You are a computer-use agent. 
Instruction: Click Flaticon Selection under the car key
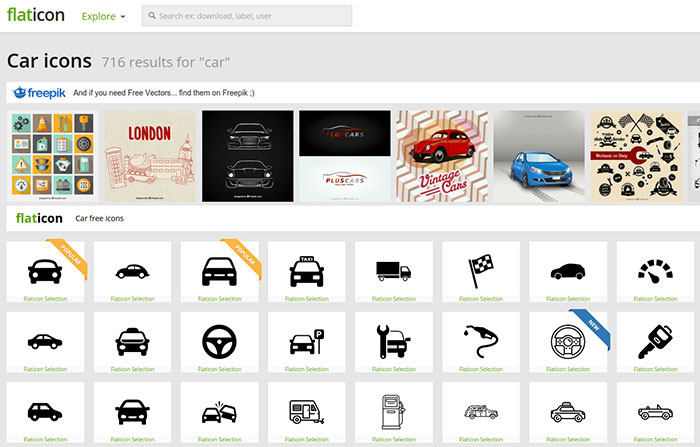tap(655, 369)
